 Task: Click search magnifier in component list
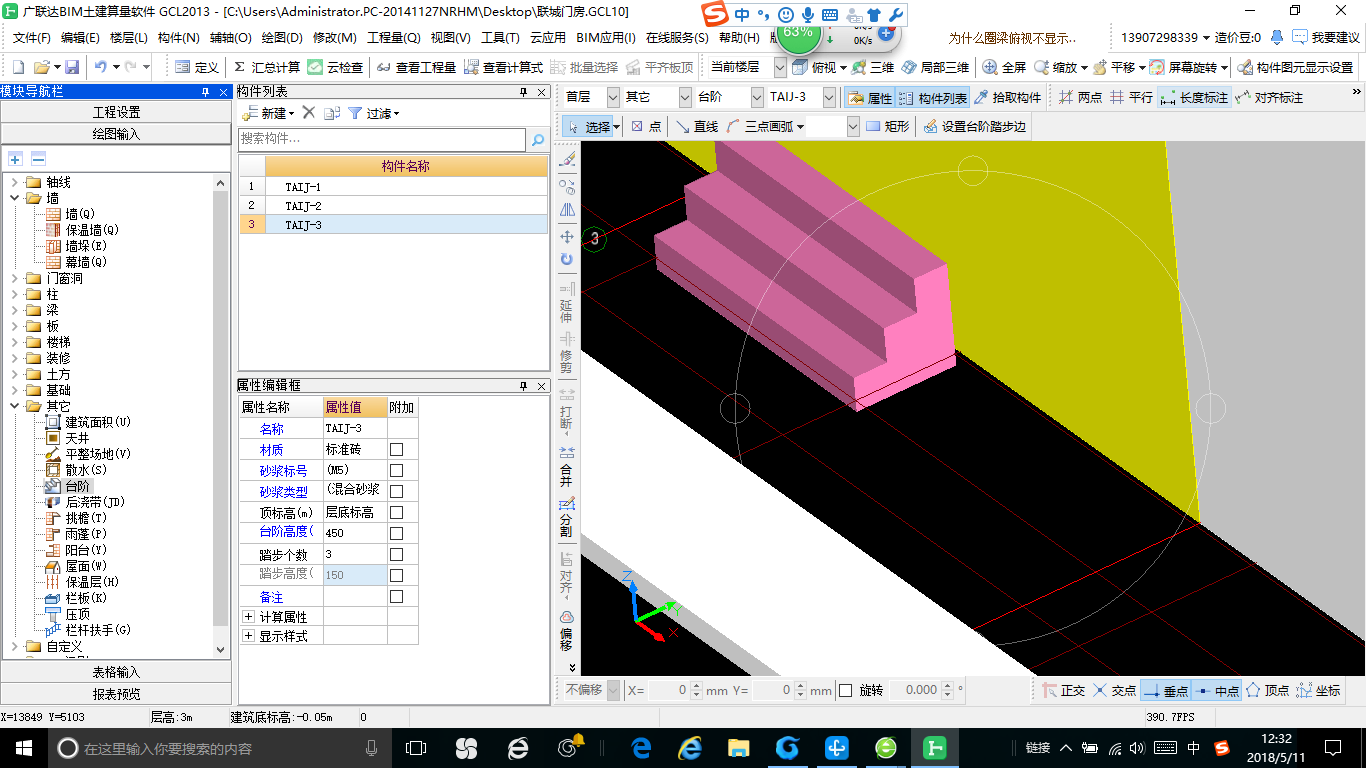pos(538,140)
